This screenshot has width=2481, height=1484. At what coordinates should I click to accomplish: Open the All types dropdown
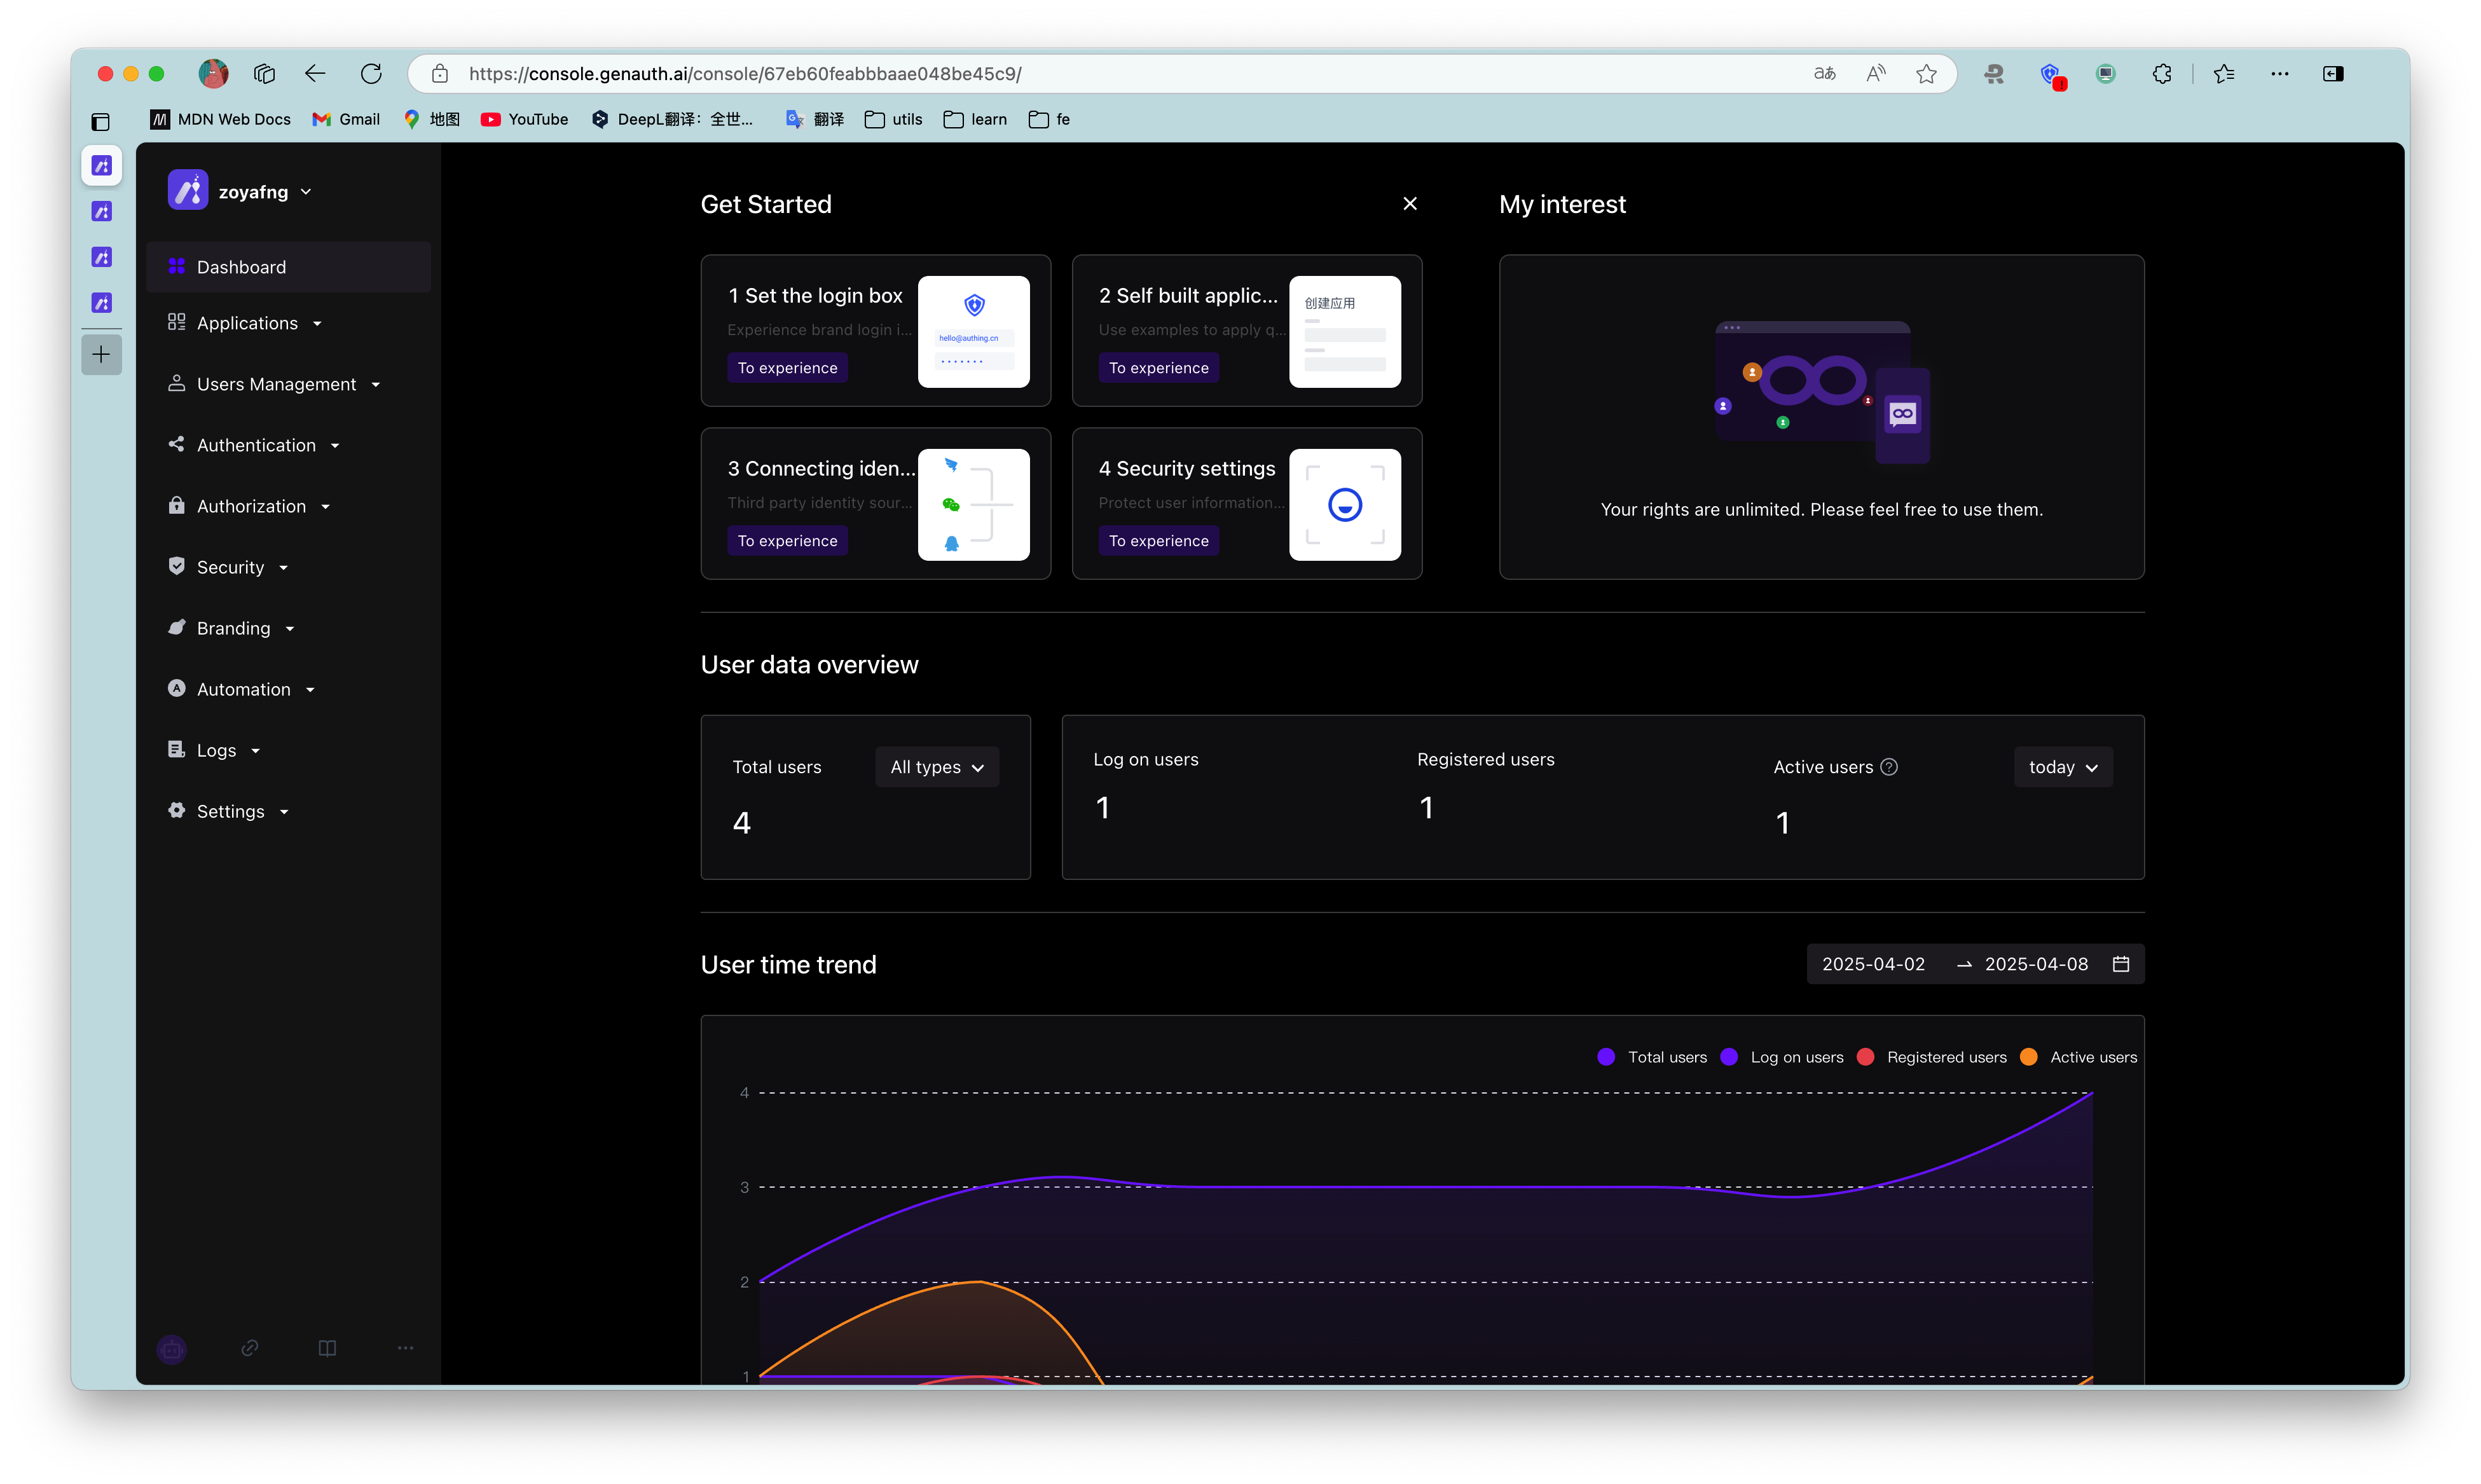935,767
